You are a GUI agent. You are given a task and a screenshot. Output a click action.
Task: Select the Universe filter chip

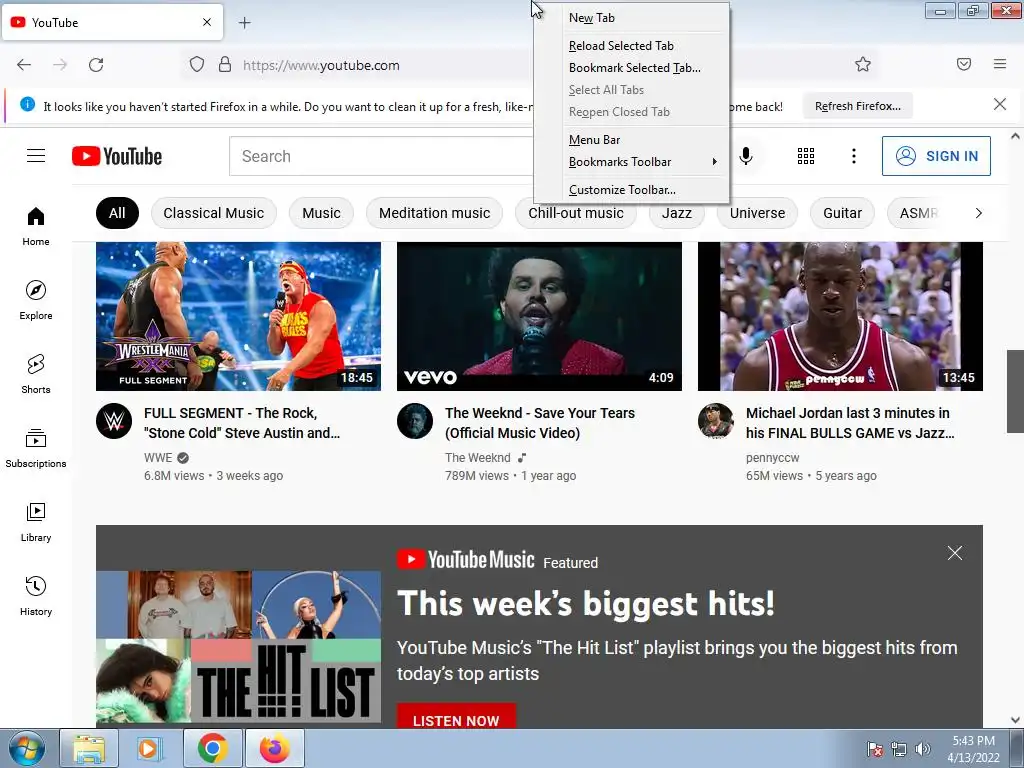pos(758,213)
